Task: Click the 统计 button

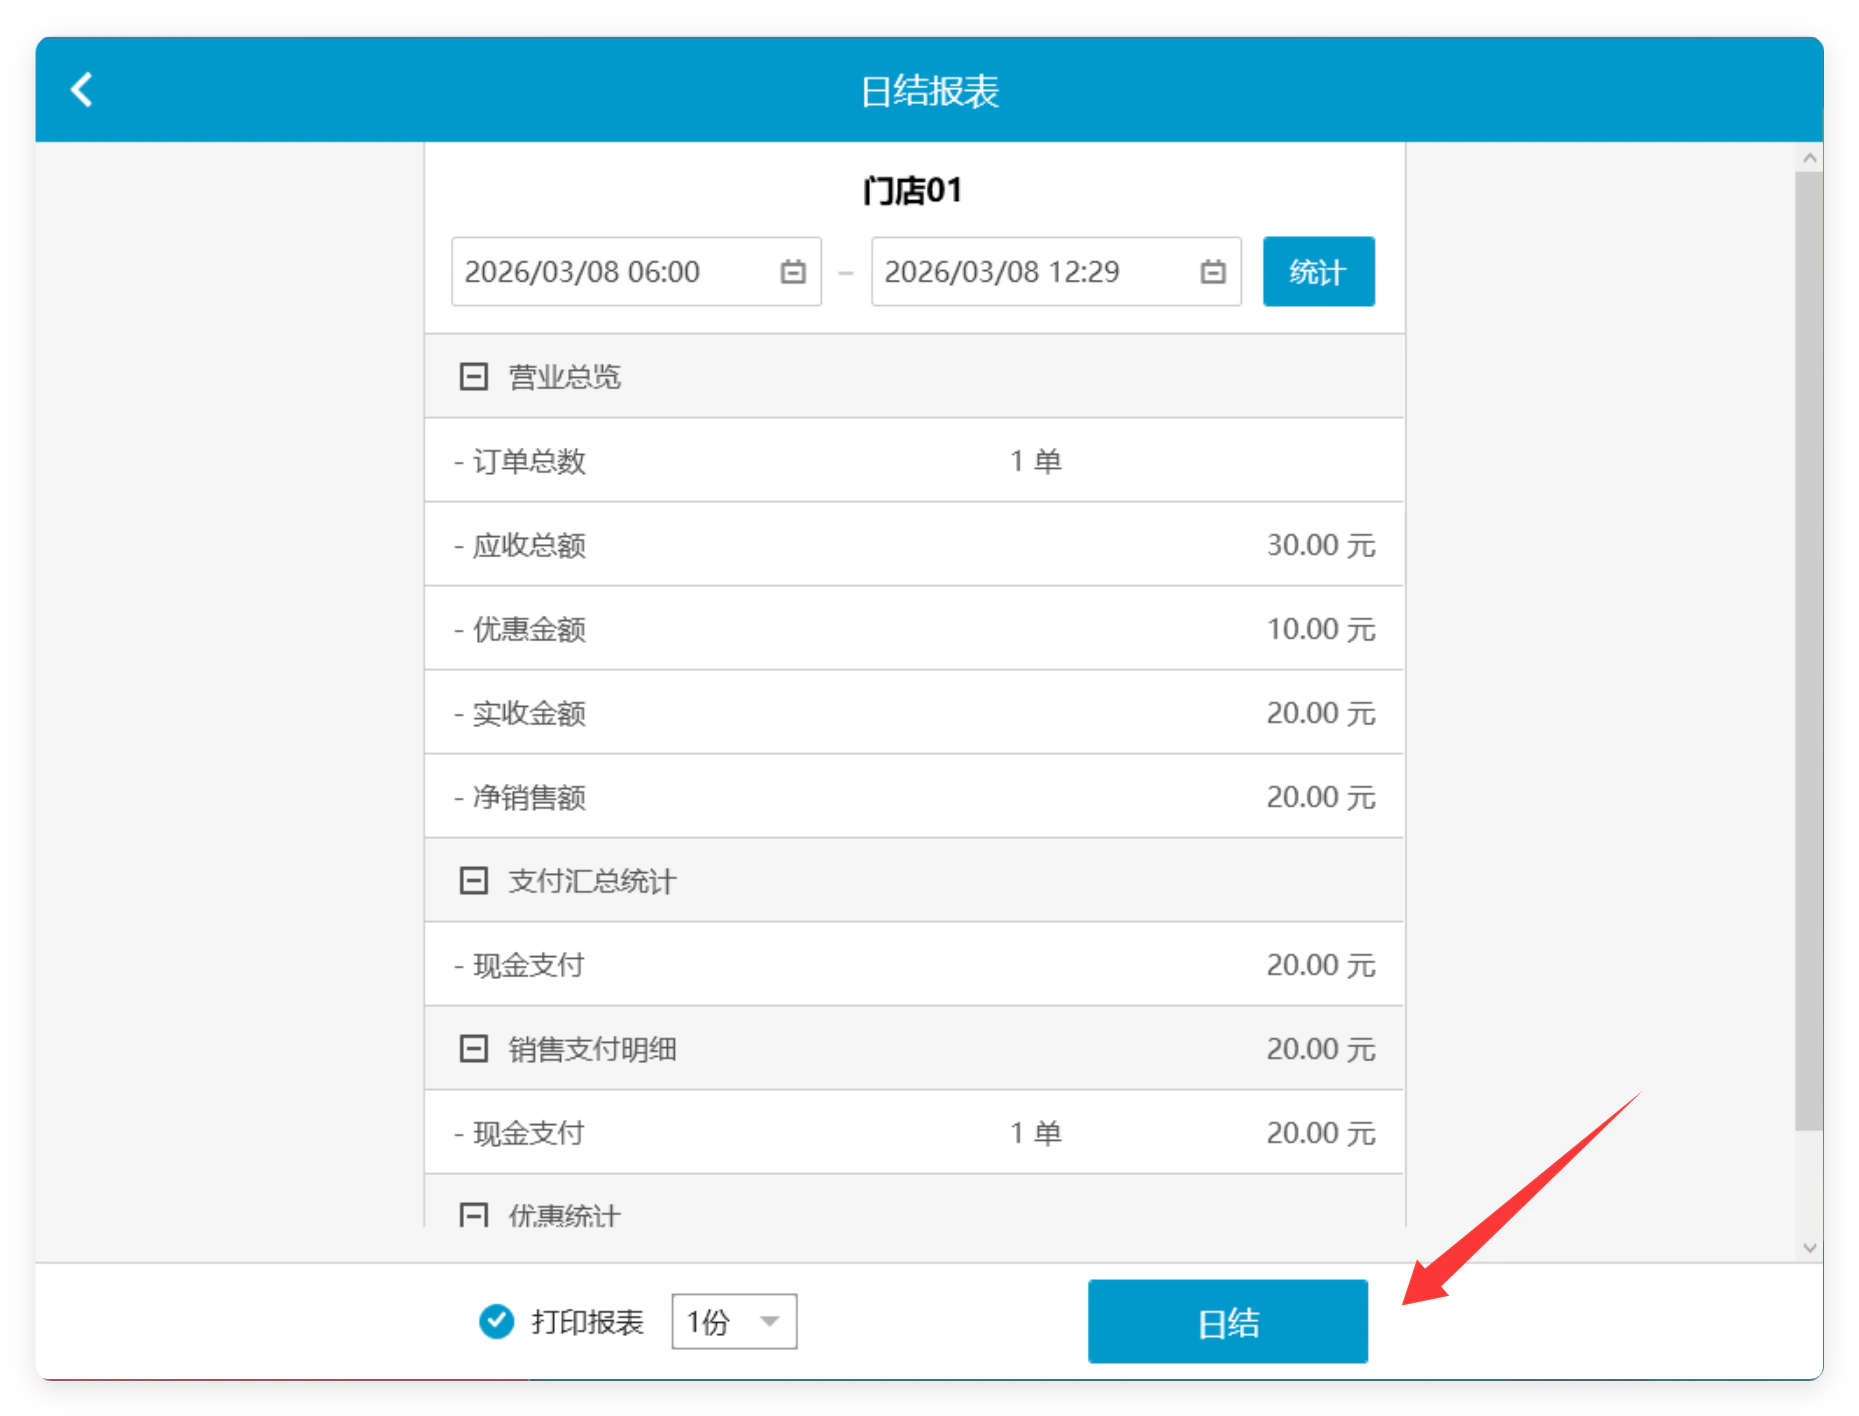Action: pyautogui.click(x=1318, y=272)
